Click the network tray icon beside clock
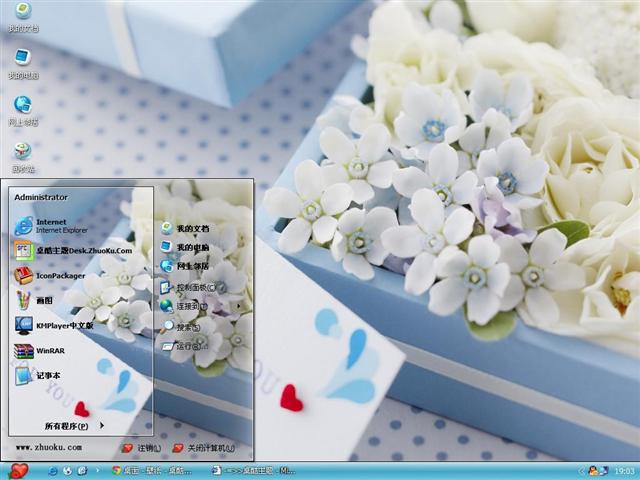This screenshot has height=480, width=640. click(x=603, y=471)
